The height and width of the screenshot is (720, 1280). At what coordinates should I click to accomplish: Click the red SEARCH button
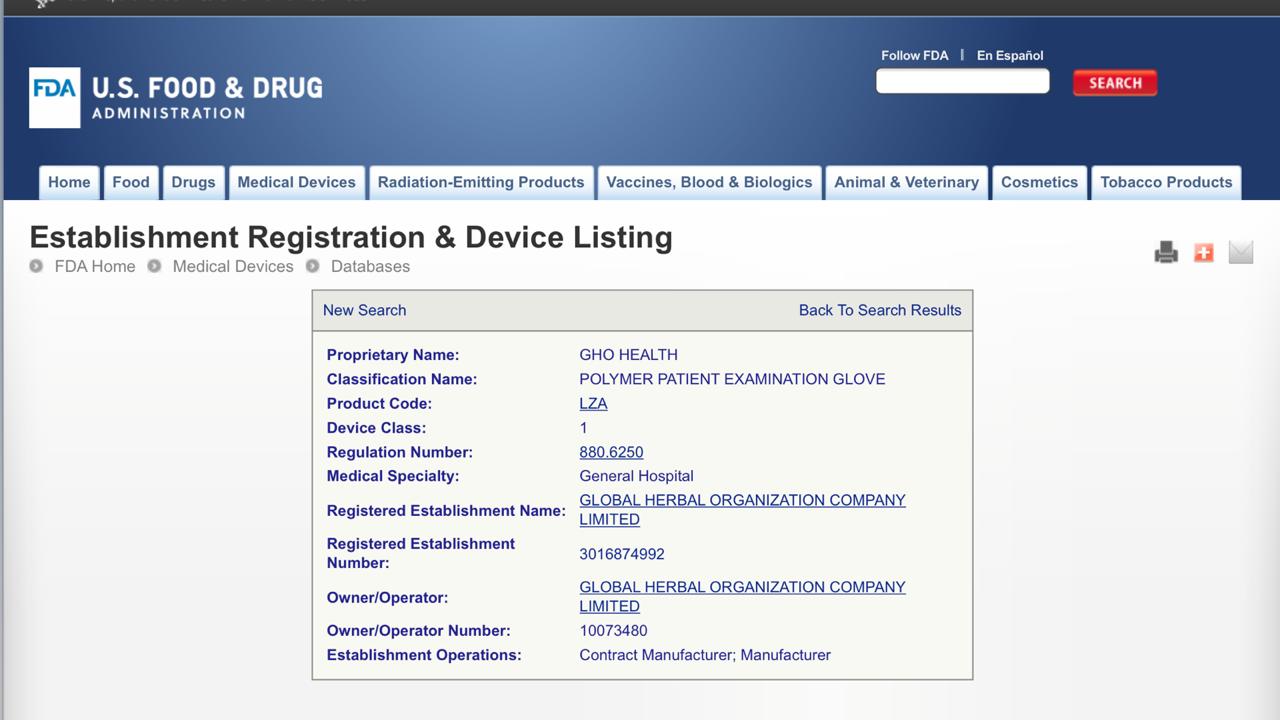click(1115, 83)
